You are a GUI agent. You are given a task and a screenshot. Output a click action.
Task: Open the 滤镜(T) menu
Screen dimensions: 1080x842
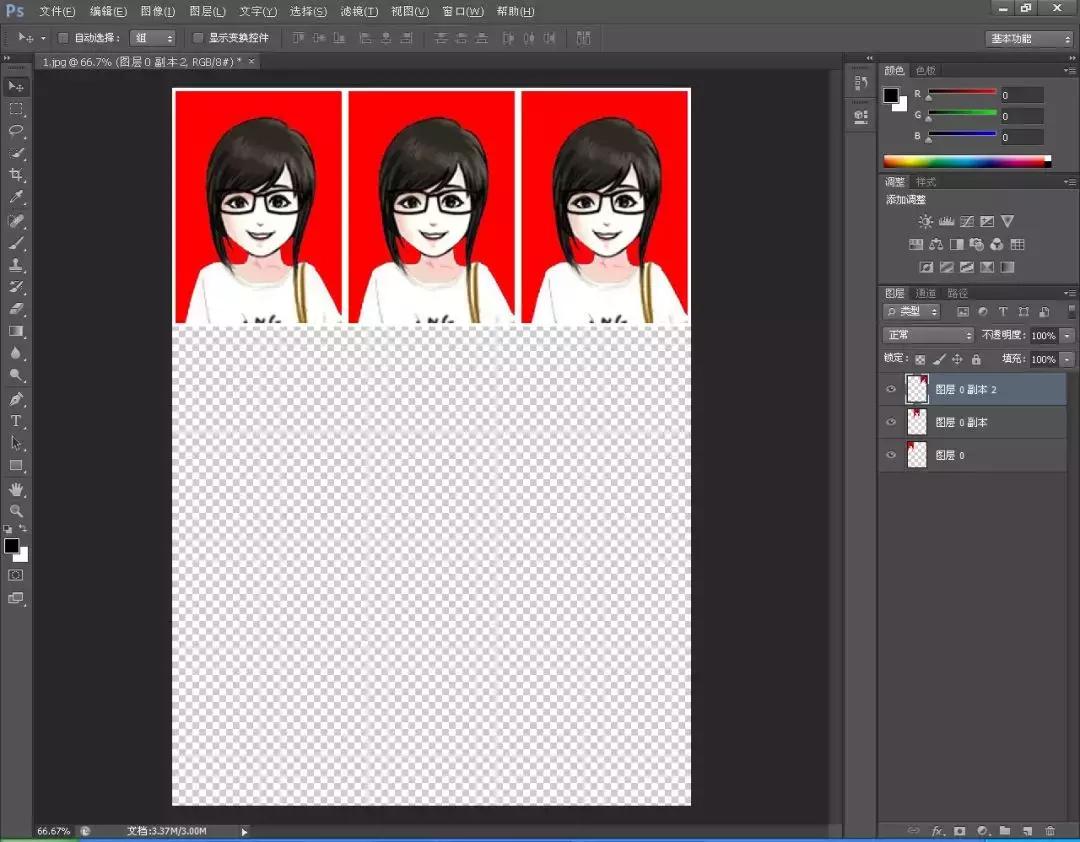click(x=359, y=11)
